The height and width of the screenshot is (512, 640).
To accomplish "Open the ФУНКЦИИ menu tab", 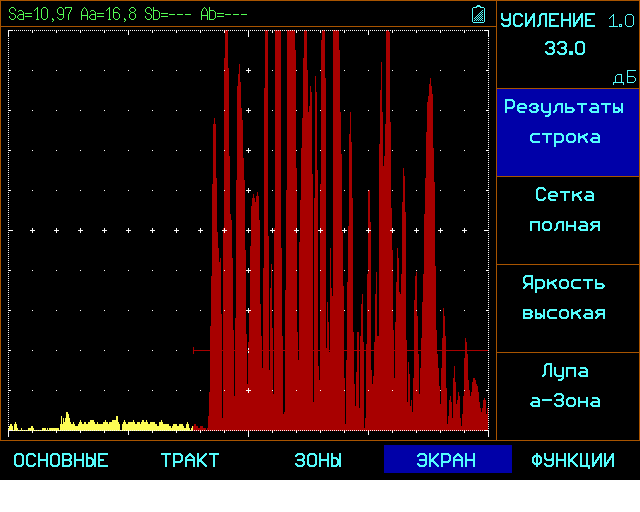I will [573, 460].
